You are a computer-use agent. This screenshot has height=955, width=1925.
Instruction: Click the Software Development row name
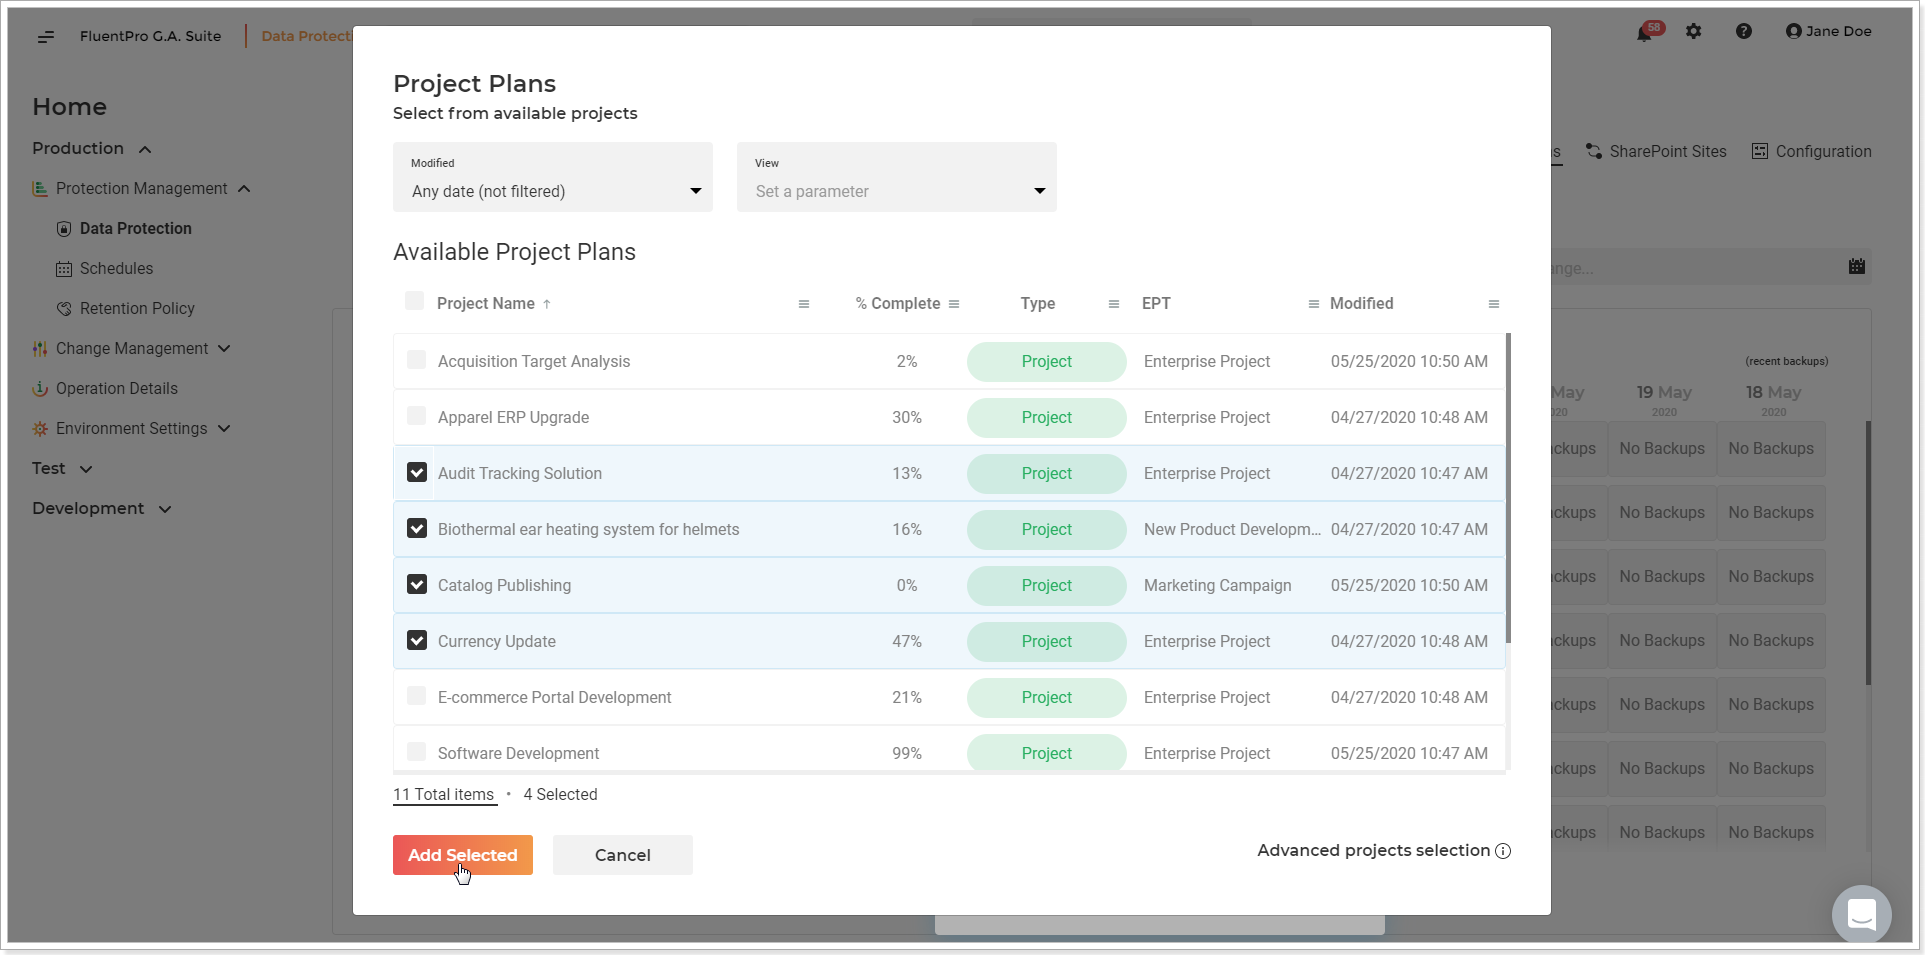coord(518,753)
